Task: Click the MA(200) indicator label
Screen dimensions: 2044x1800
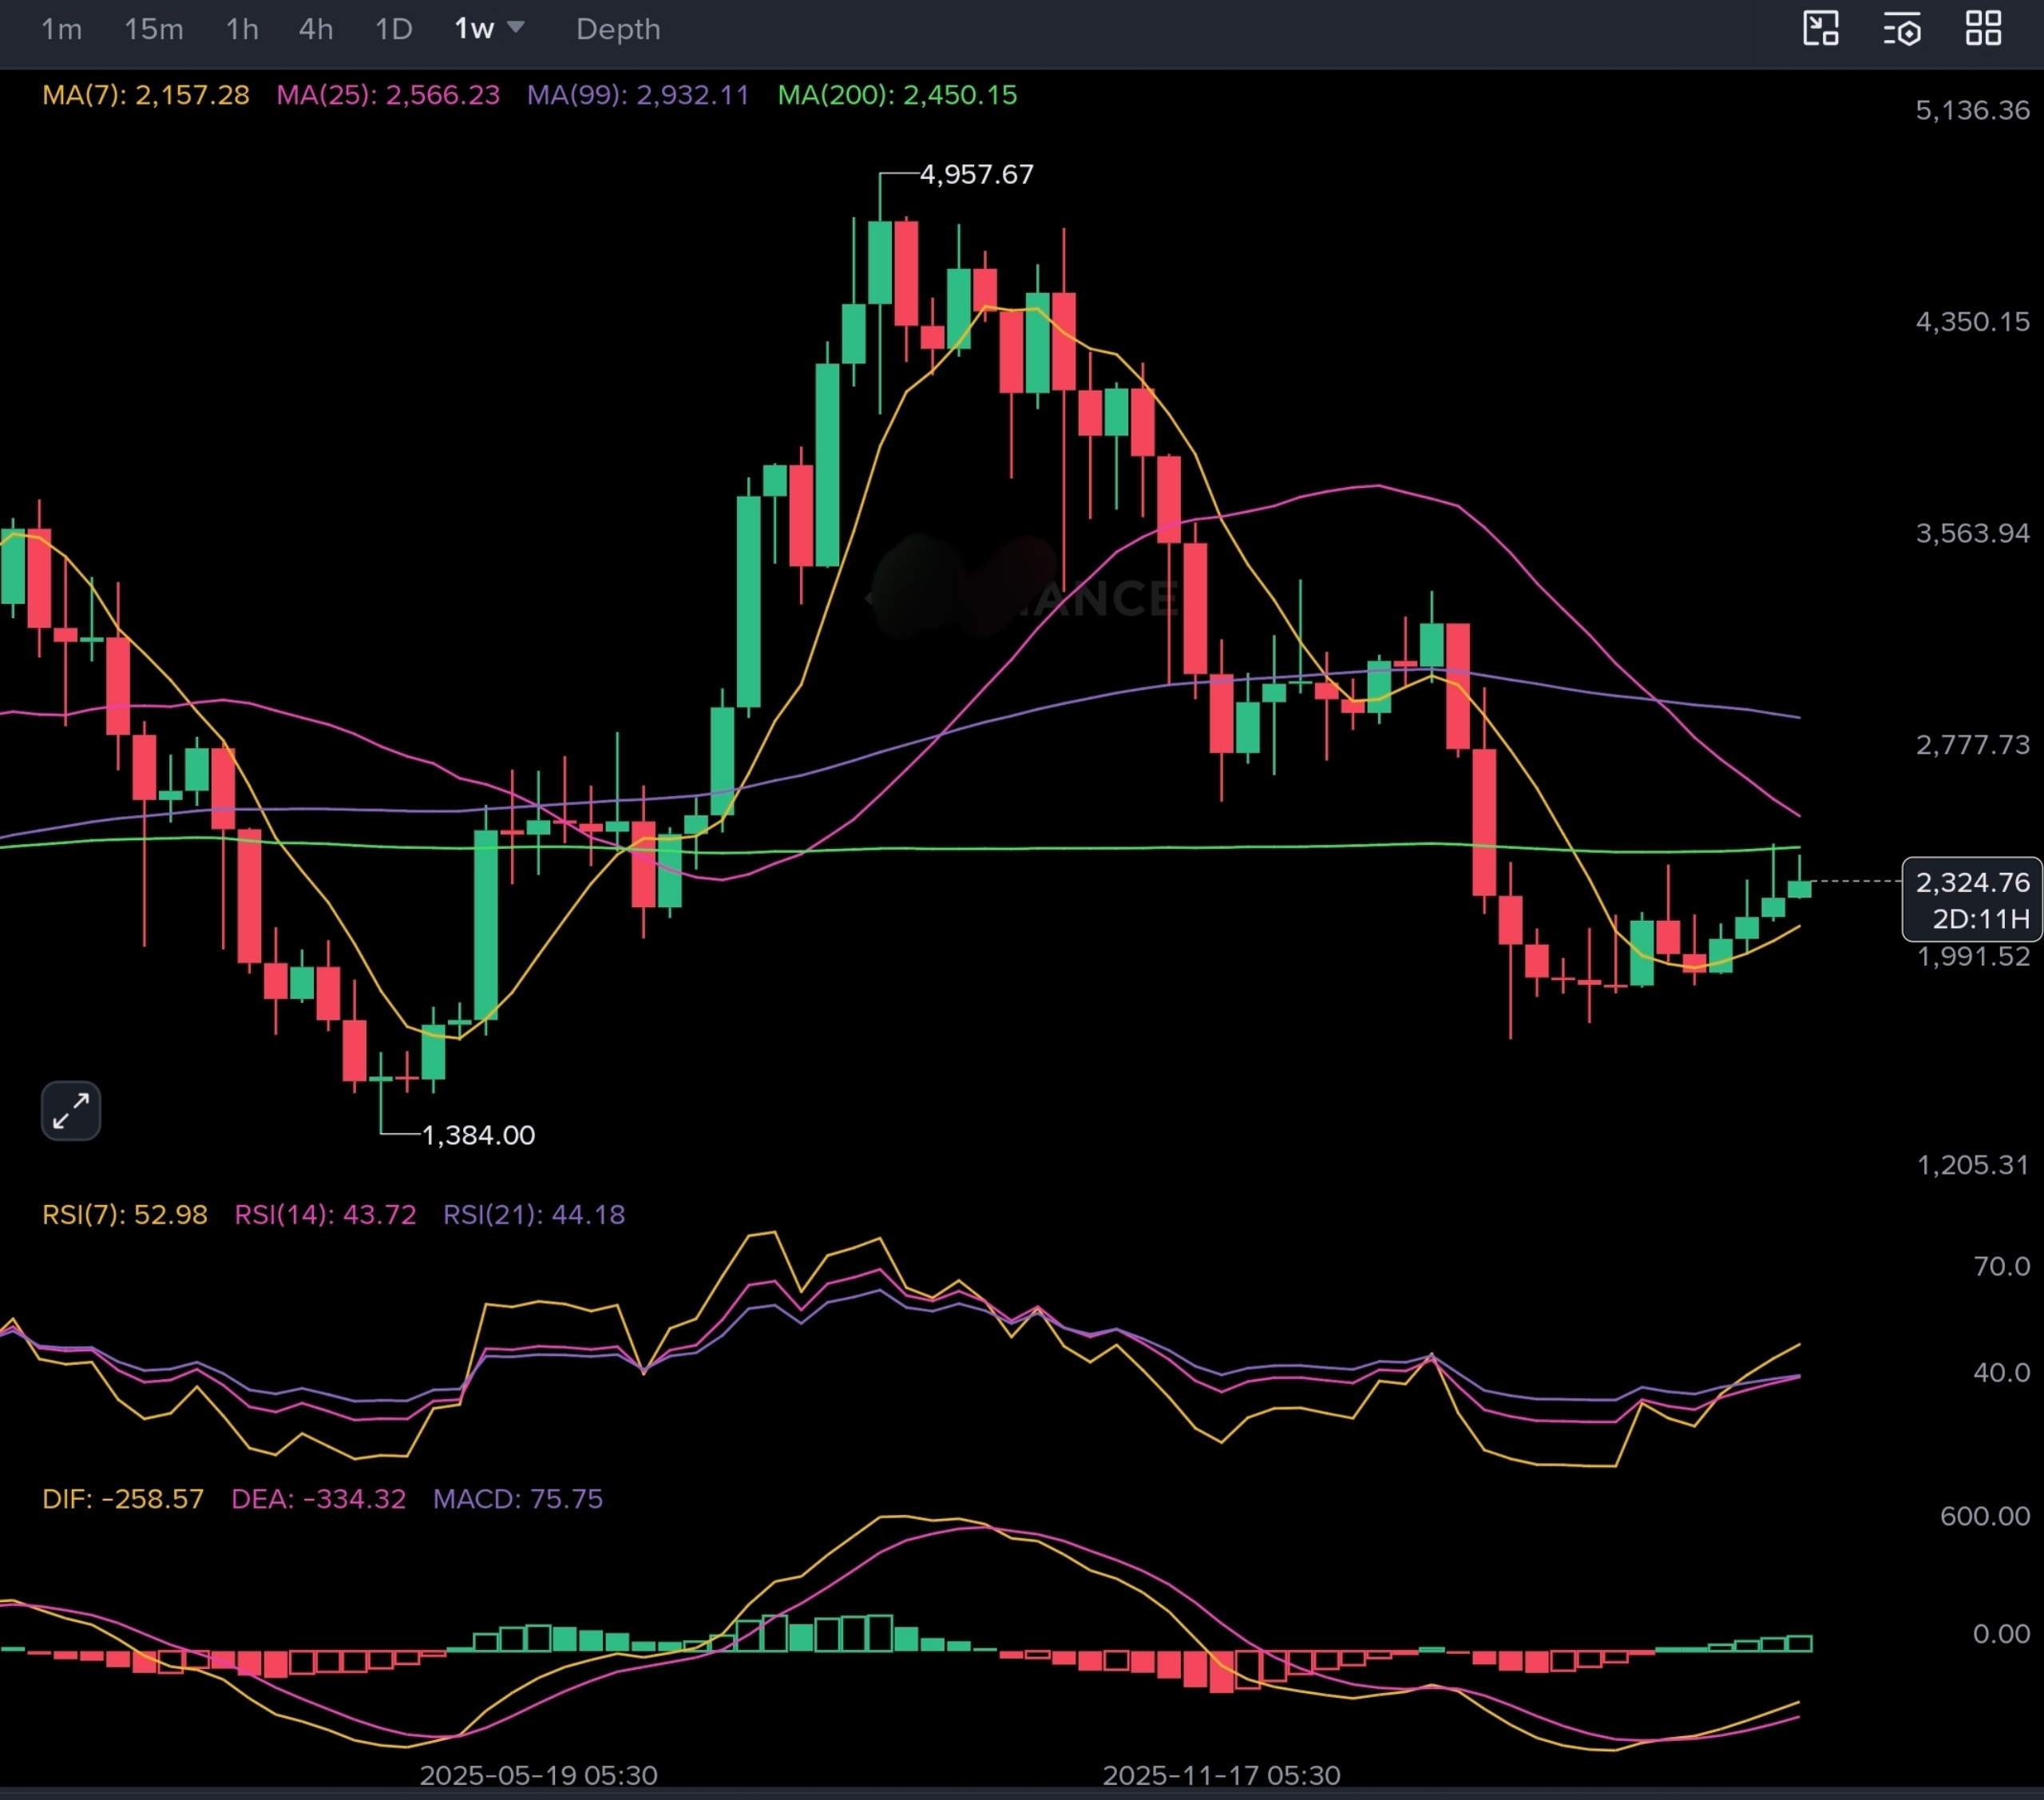Action: tap(897, 95)
